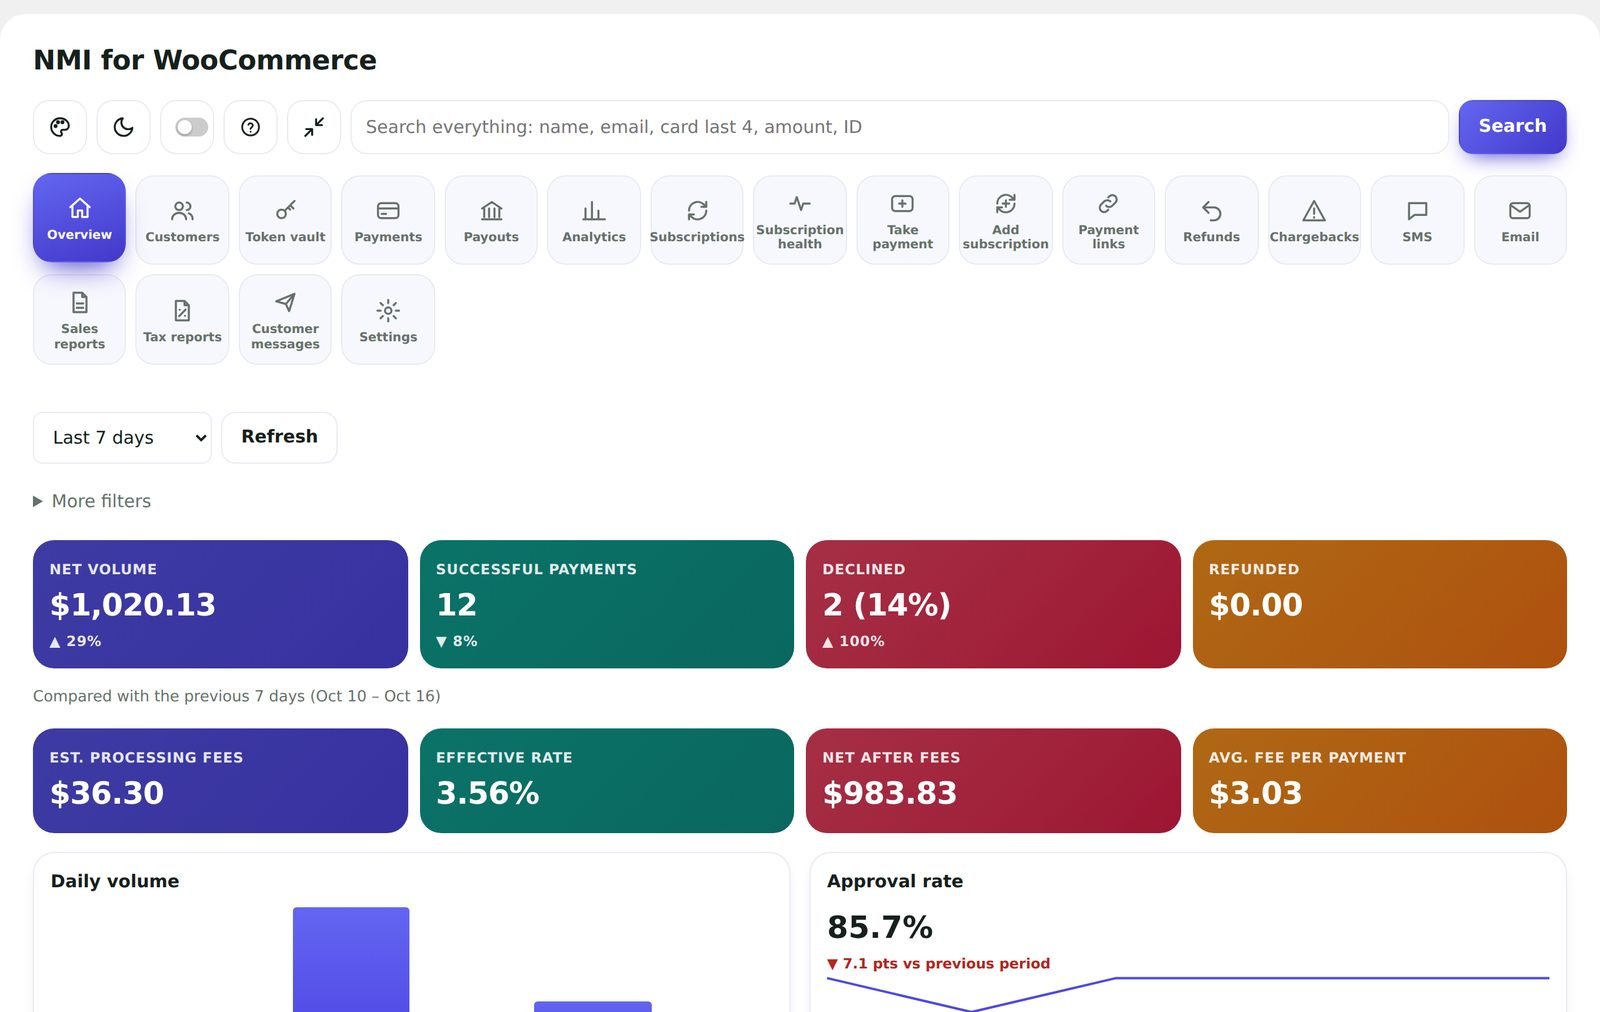1600x1012 pixels.
Task: Open Token vault
Action: click(x=285, y=220)
